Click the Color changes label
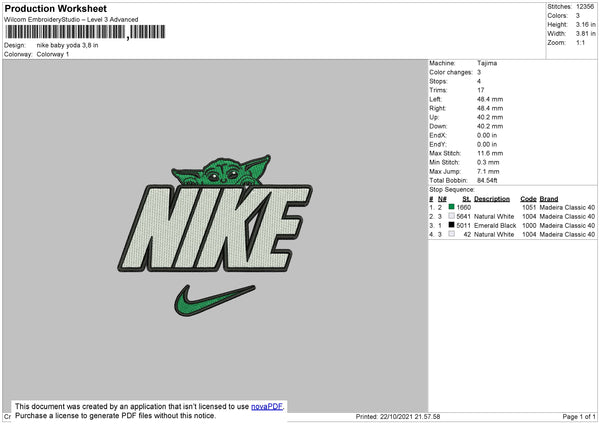This screenshot has height=424, width=600. (x=451, y=72)
